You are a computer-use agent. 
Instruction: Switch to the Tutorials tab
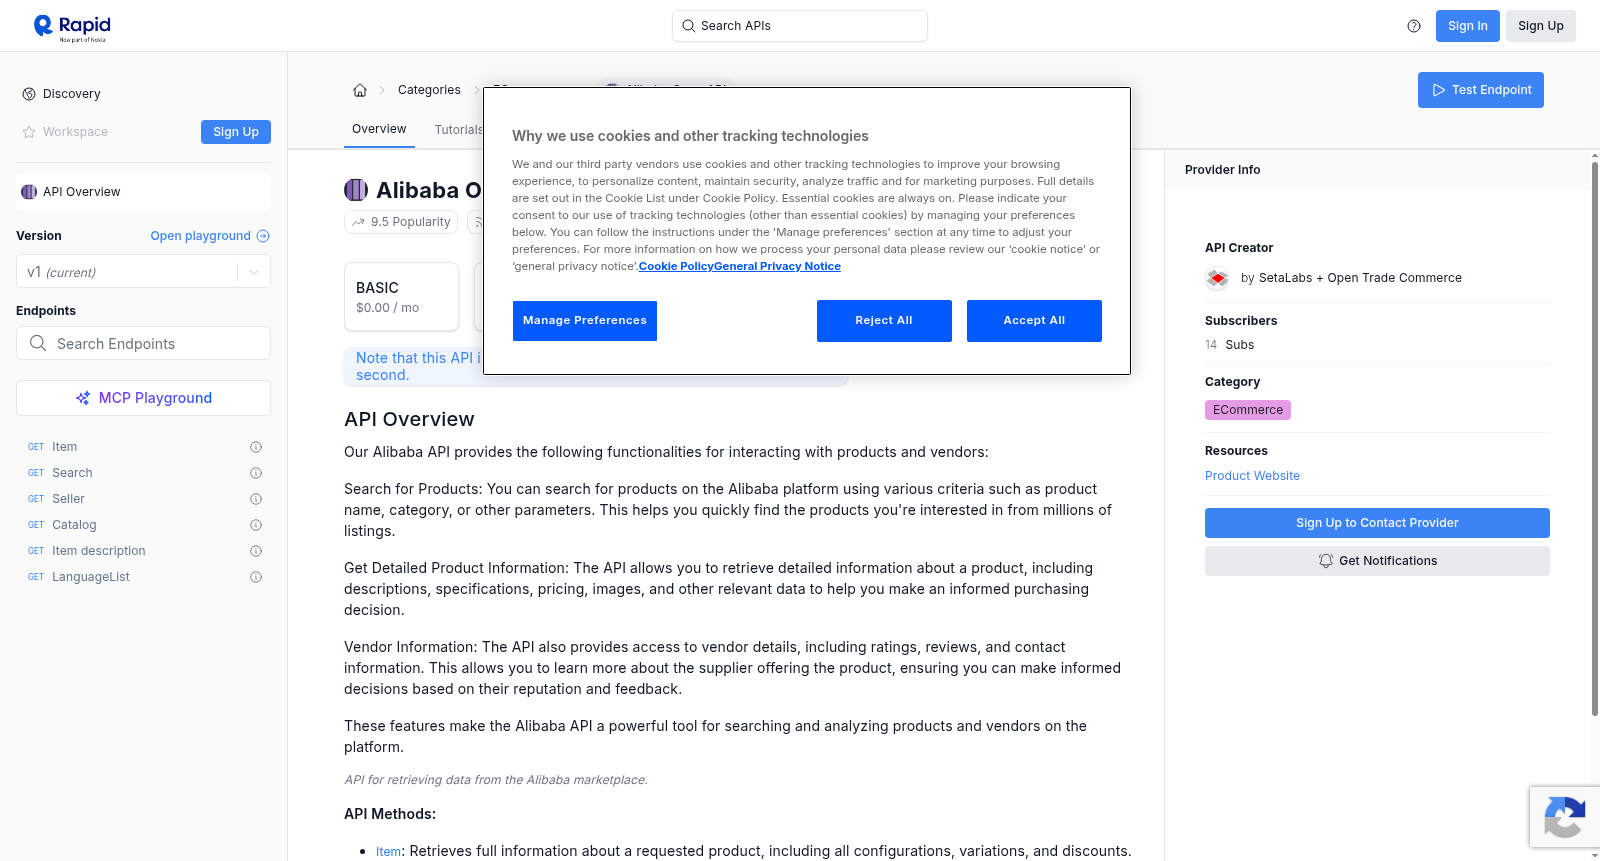click(x=458, y=130)
